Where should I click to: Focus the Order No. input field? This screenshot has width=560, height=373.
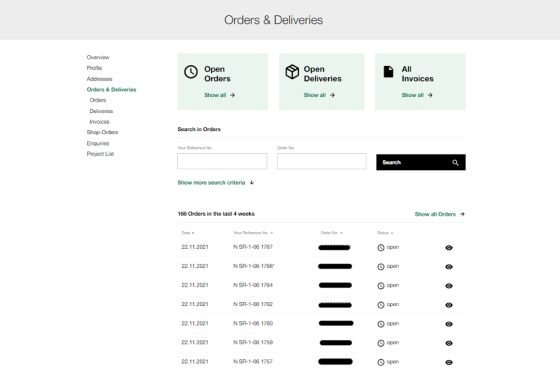coord(321,161)
